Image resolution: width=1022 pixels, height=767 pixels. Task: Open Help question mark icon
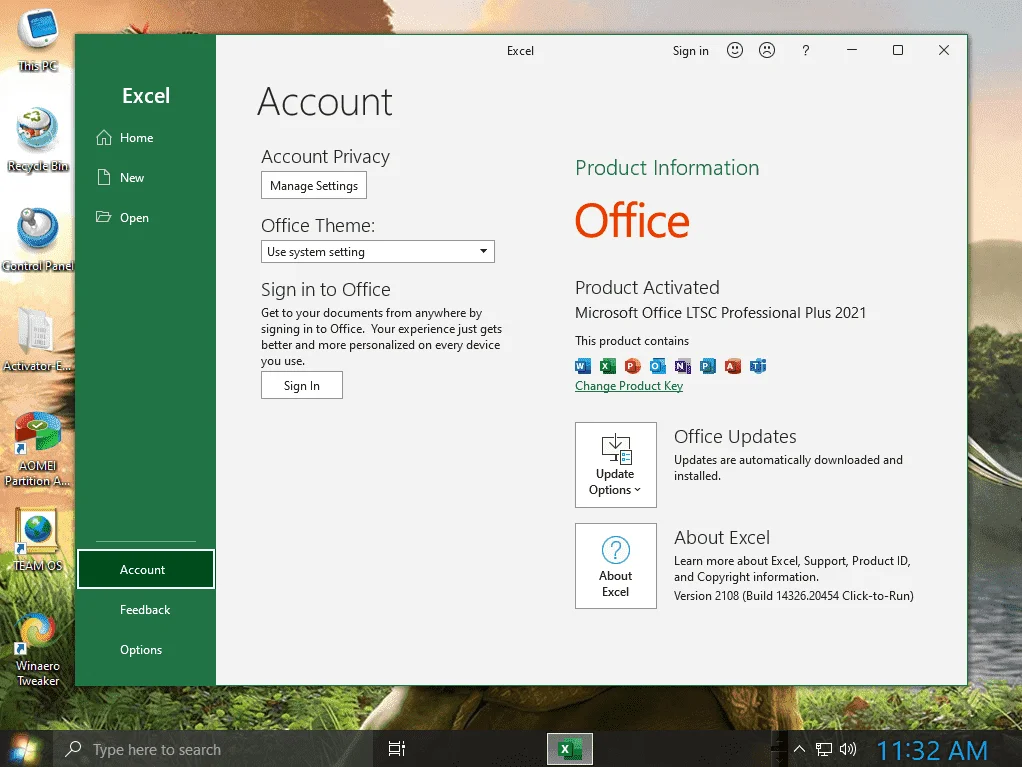pyautogui.click(x=806, y=50)
